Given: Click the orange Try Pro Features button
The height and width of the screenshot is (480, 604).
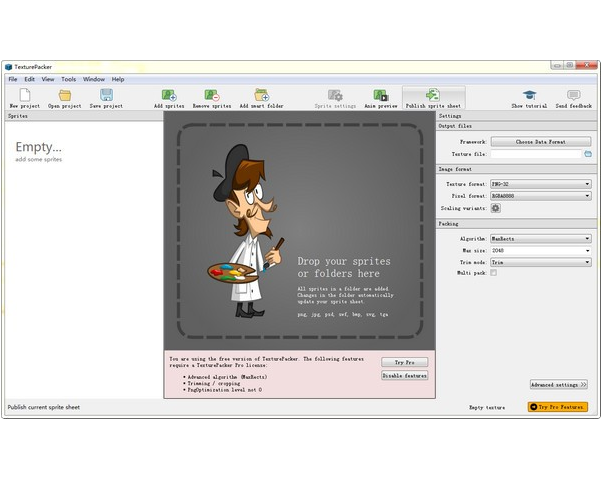Looking at the screenshot, I should [x=558, y=407].
